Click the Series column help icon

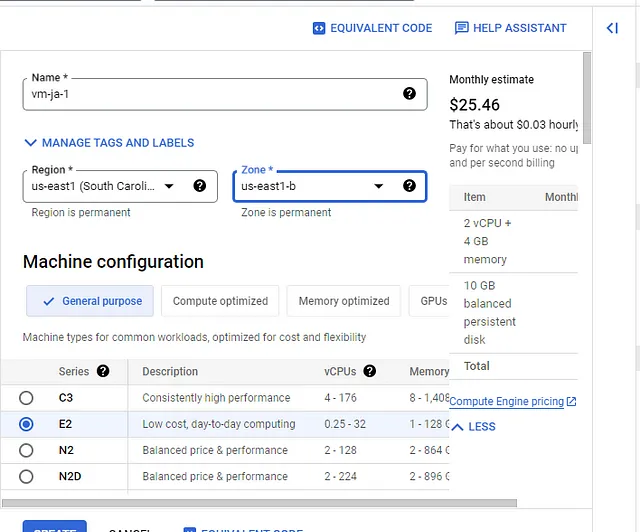103,371
